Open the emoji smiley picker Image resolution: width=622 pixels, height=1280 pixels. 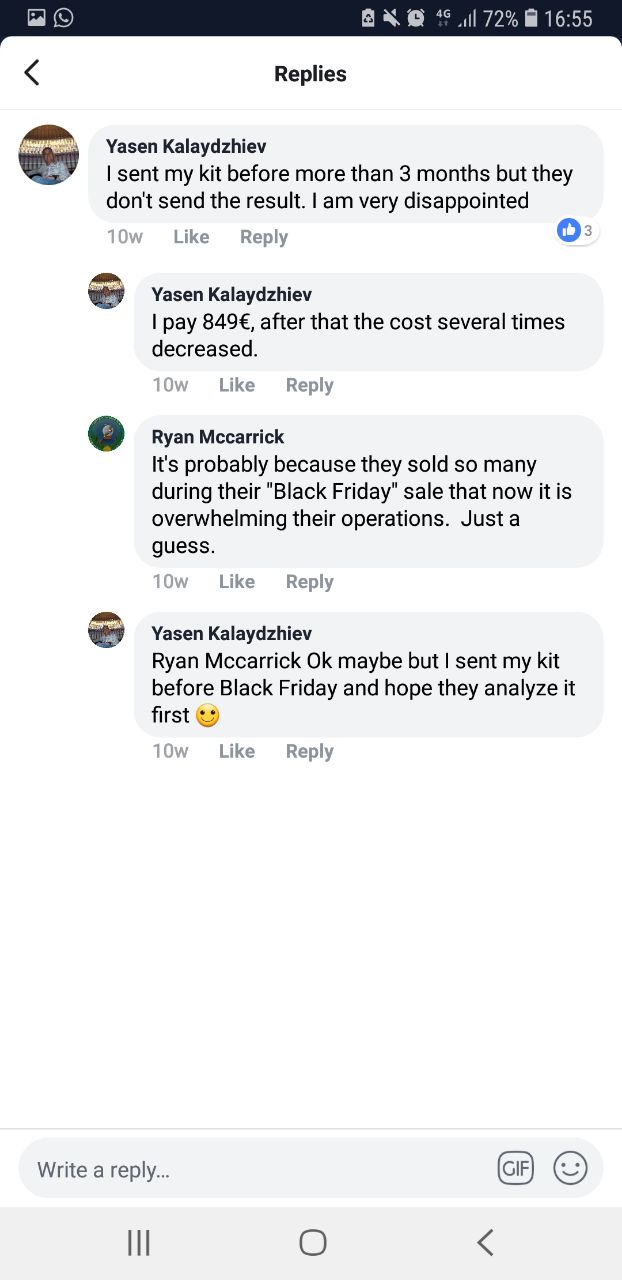(570, 1167)
